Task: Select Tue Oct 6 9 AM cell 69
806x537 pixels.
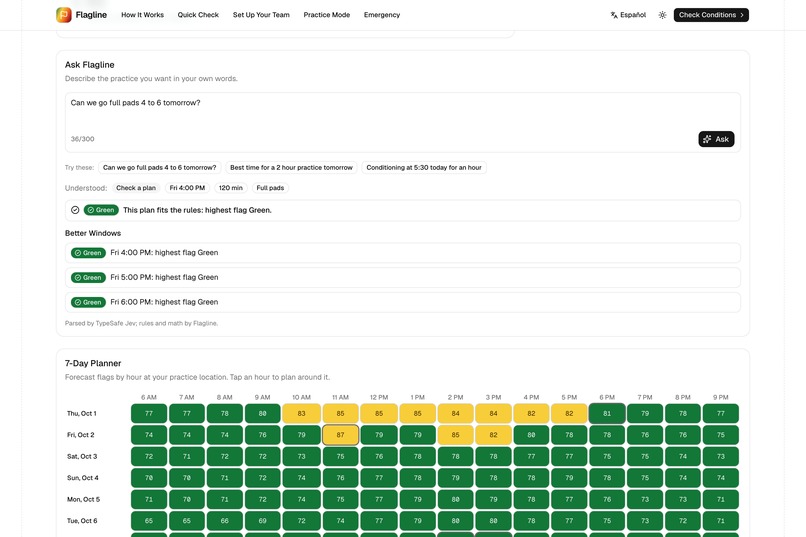Action: [x=263, y=521]
